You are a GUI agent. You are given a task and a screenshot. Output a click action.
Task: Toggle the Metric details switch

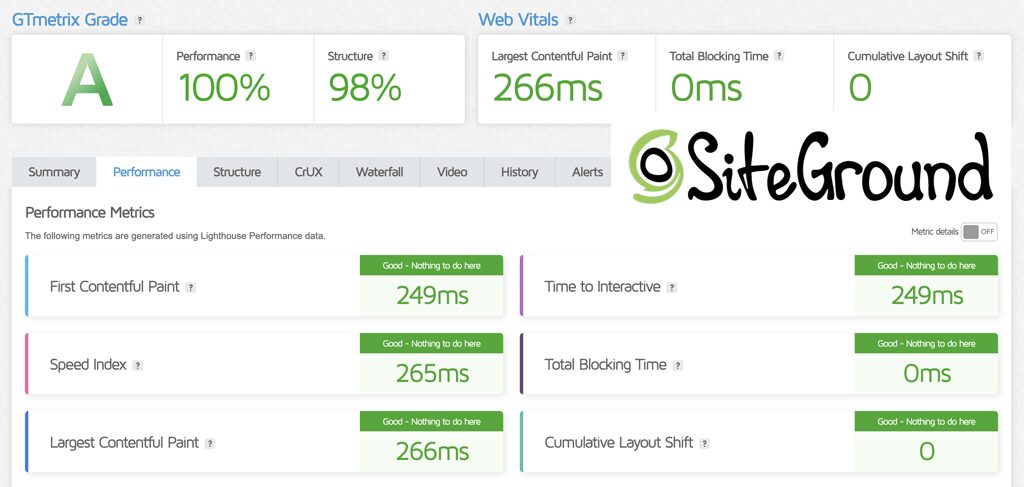(x=979, y=232)
